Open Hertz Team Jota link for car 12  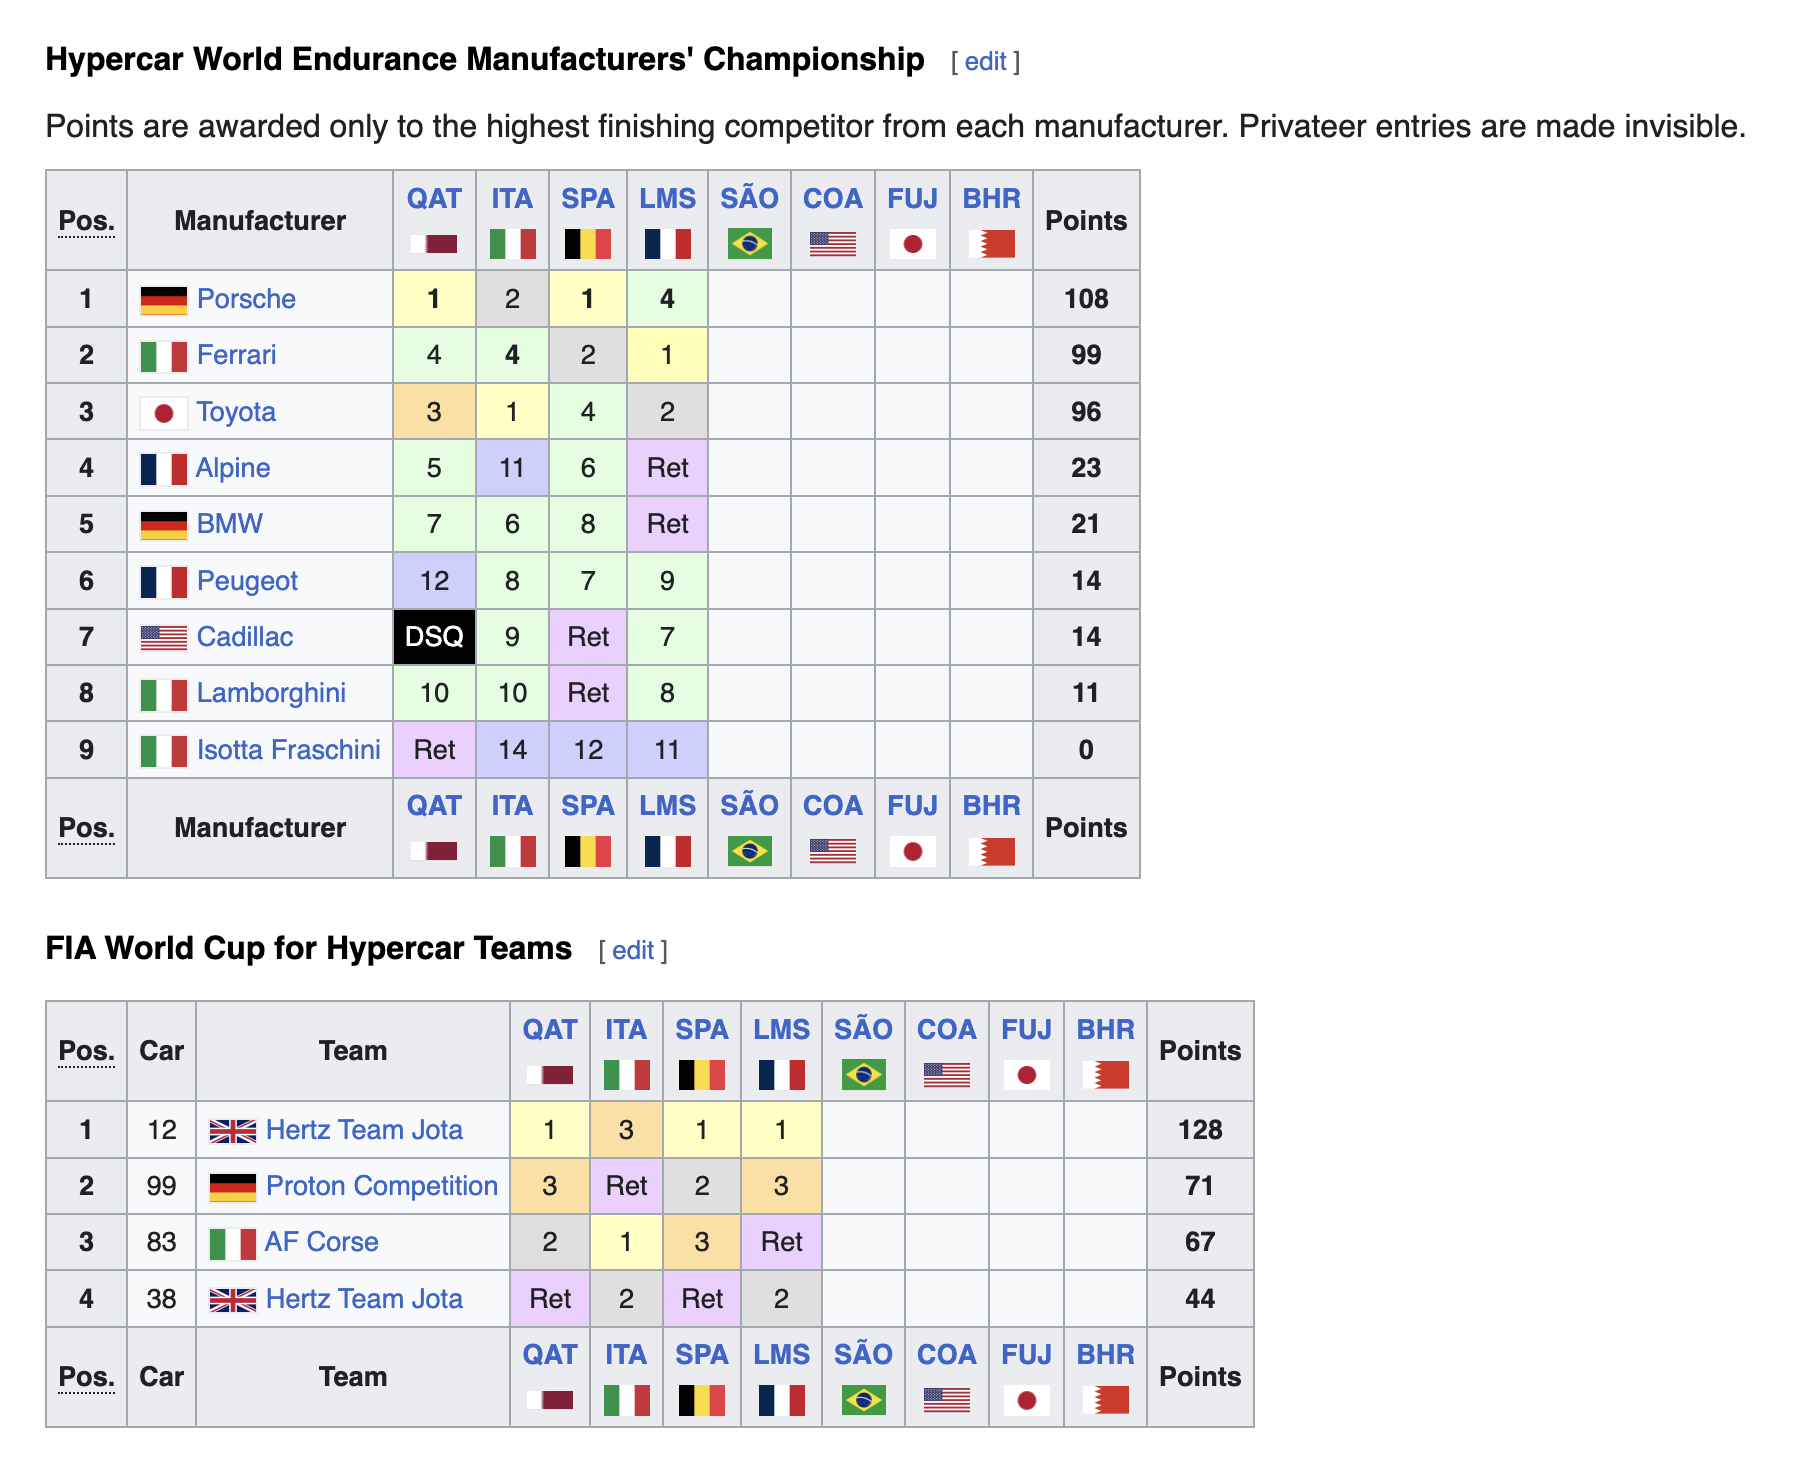[364, 1130]
